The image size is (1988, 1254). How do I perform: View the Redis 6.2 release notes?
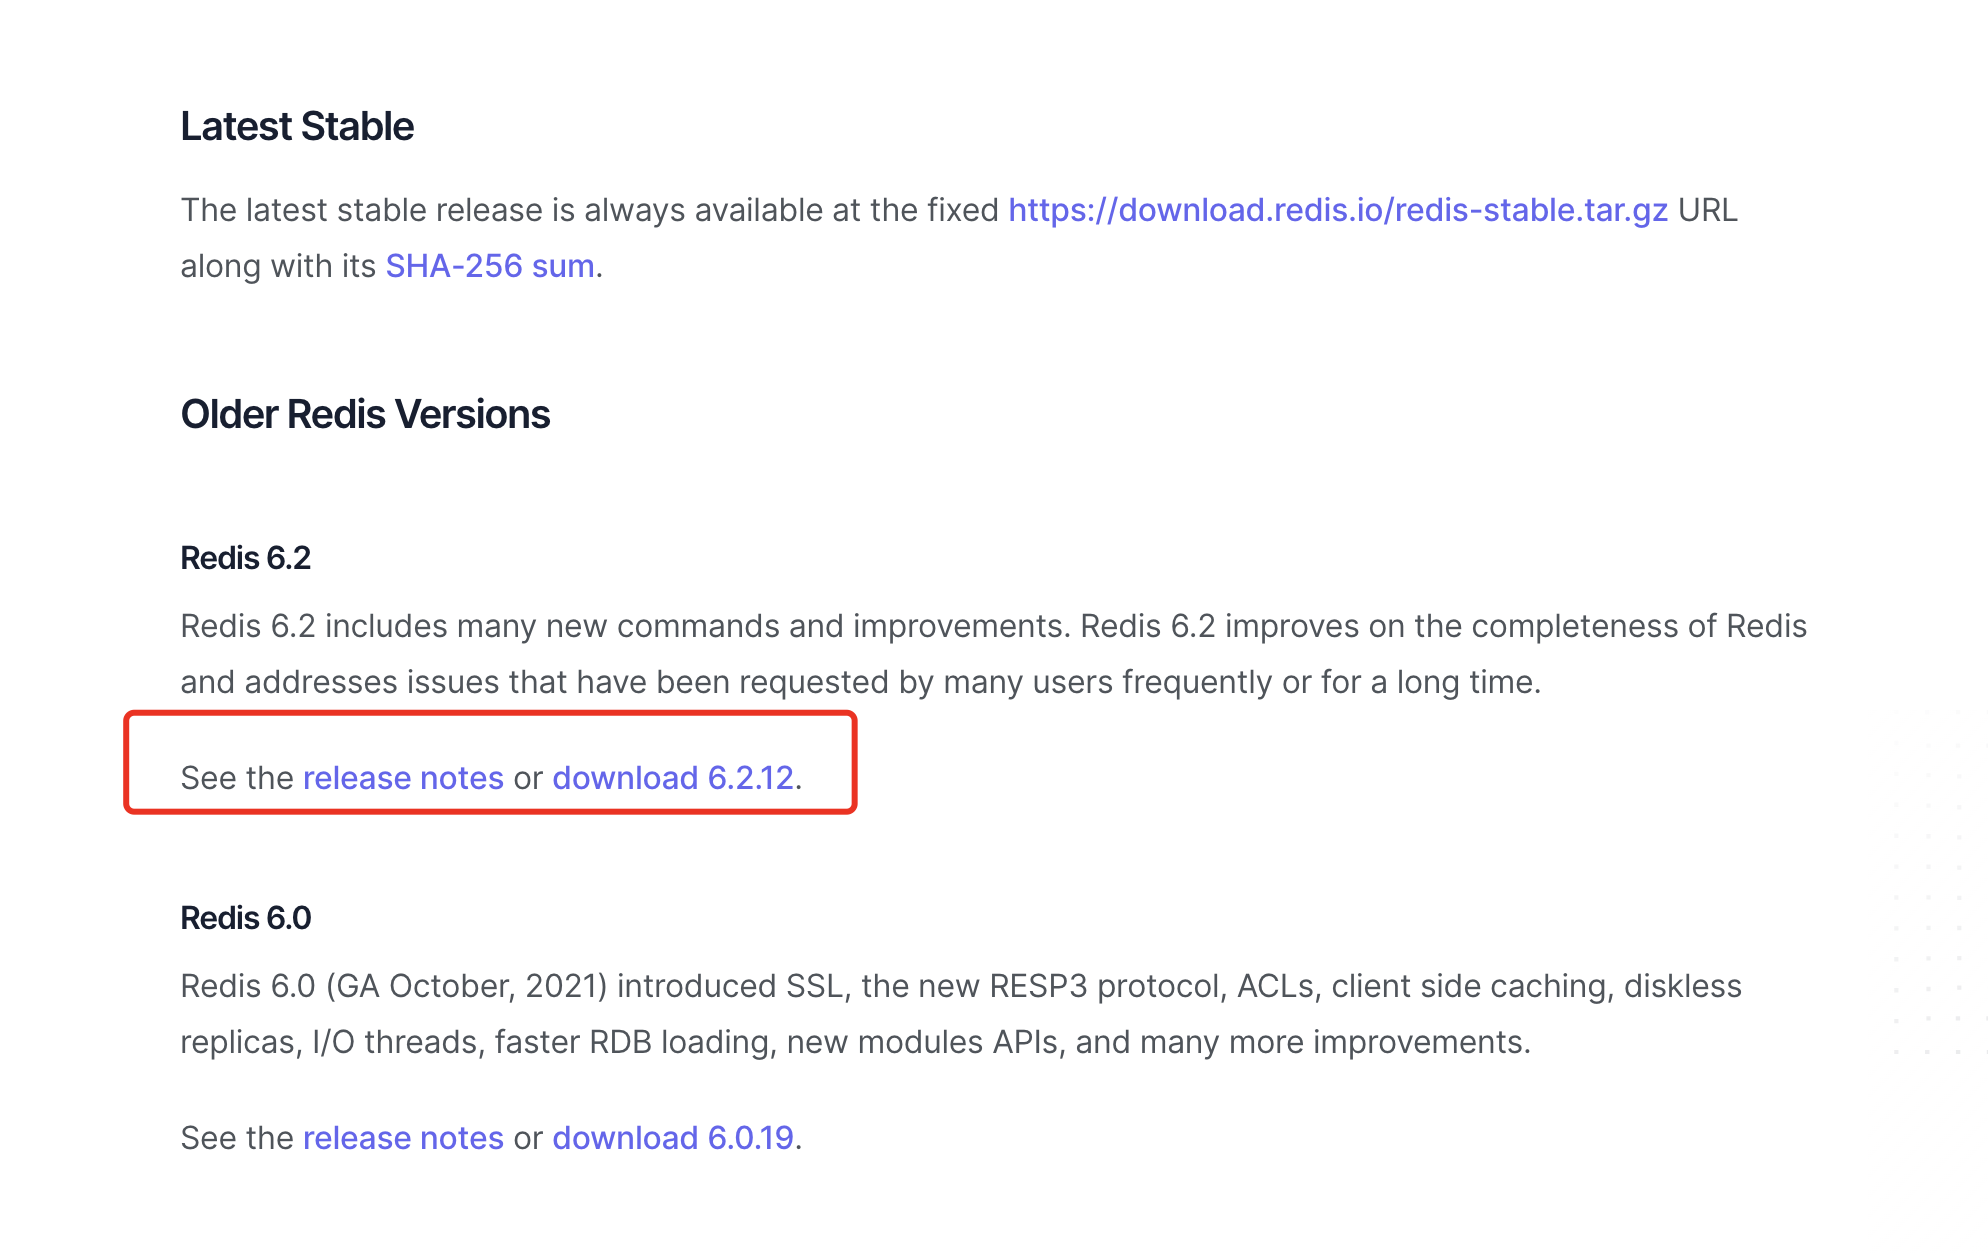403,778
